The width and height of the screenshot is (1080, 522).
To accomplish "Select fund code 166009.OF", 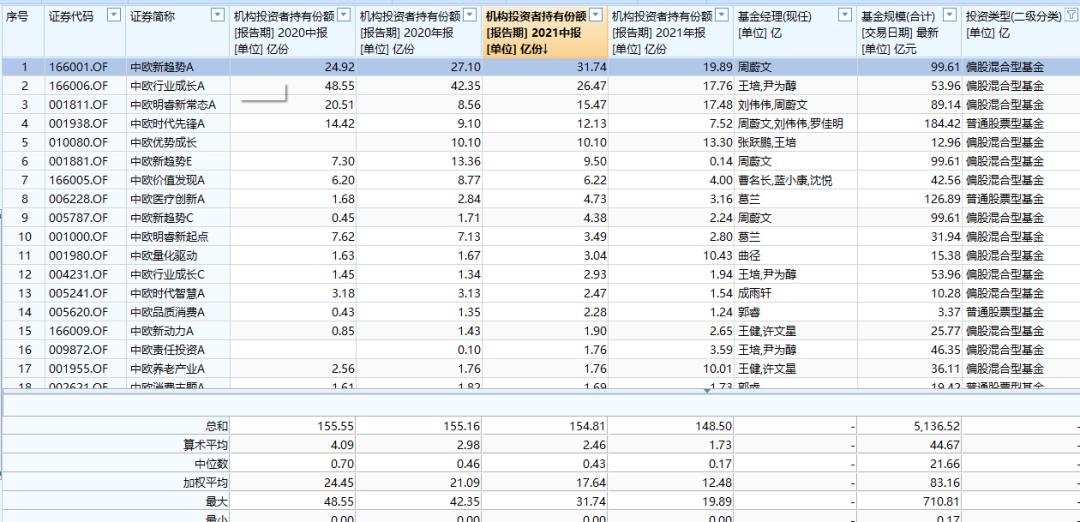I will click(79, 331).
